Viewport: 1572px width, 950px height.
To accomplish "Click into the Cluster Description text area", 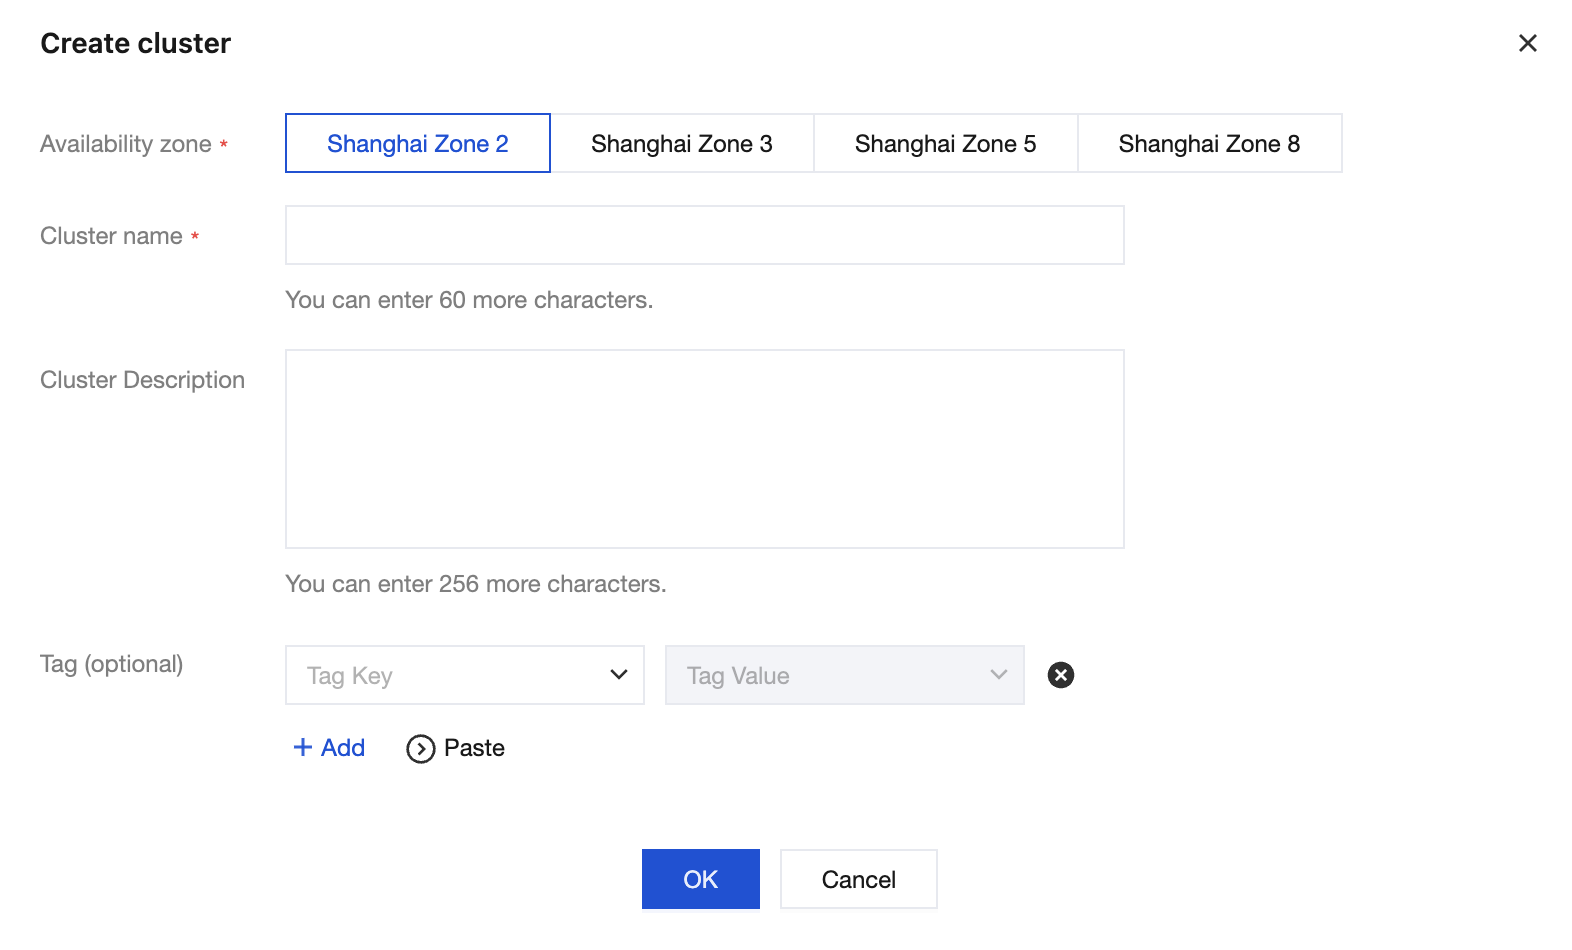I will (704, 448).
